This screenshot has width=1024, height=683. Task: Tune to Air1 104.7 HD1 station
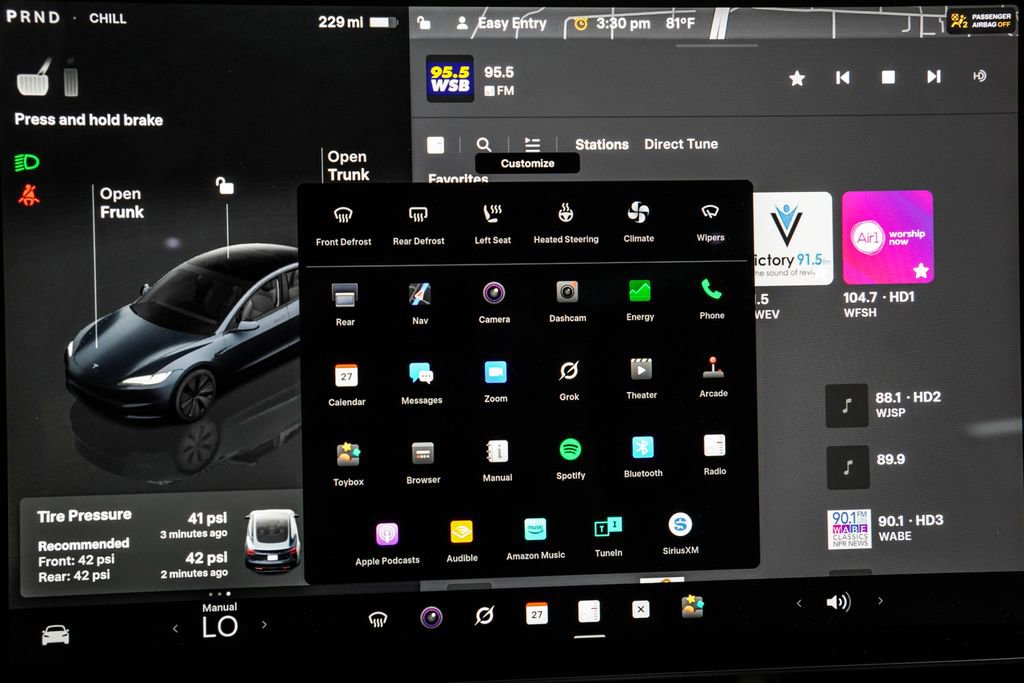pyautogui.click(x=887, y=238)
